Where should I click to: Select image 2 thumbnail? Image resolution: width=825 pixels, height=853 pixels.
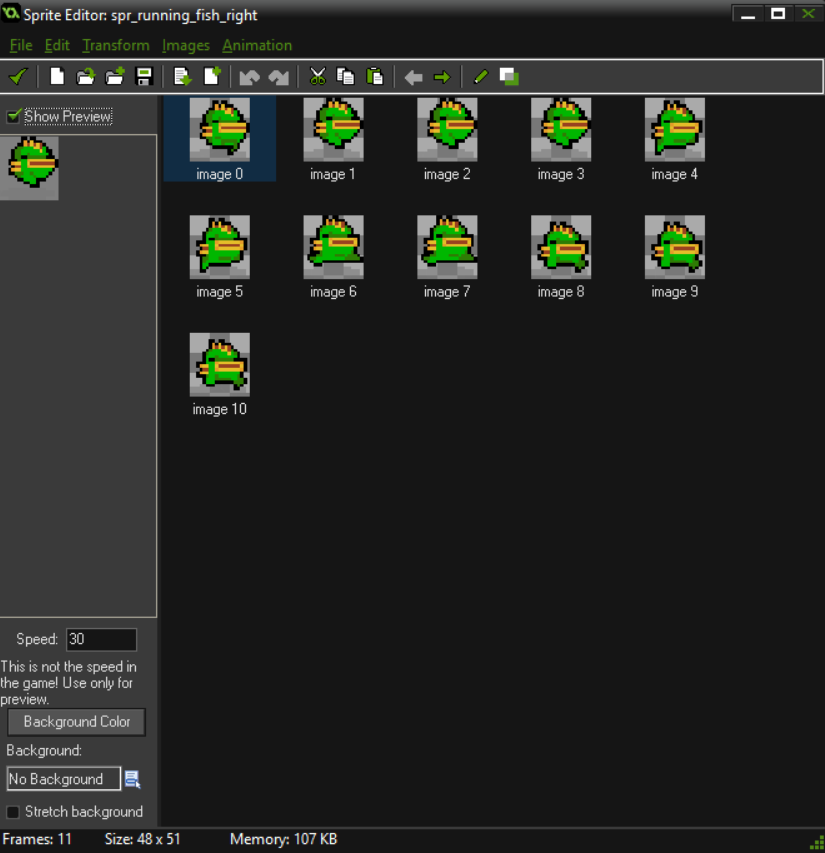pyautogui.click(x=447, y=129)
